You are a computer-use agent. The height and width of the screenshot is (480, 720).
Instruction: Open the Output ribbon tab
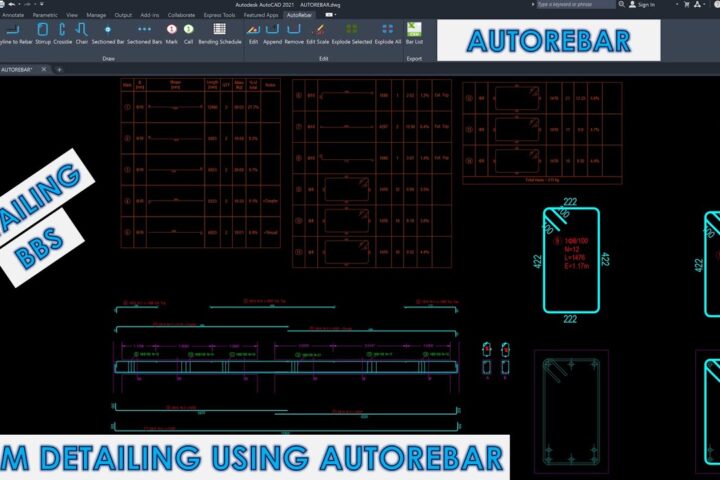(123, 15)
